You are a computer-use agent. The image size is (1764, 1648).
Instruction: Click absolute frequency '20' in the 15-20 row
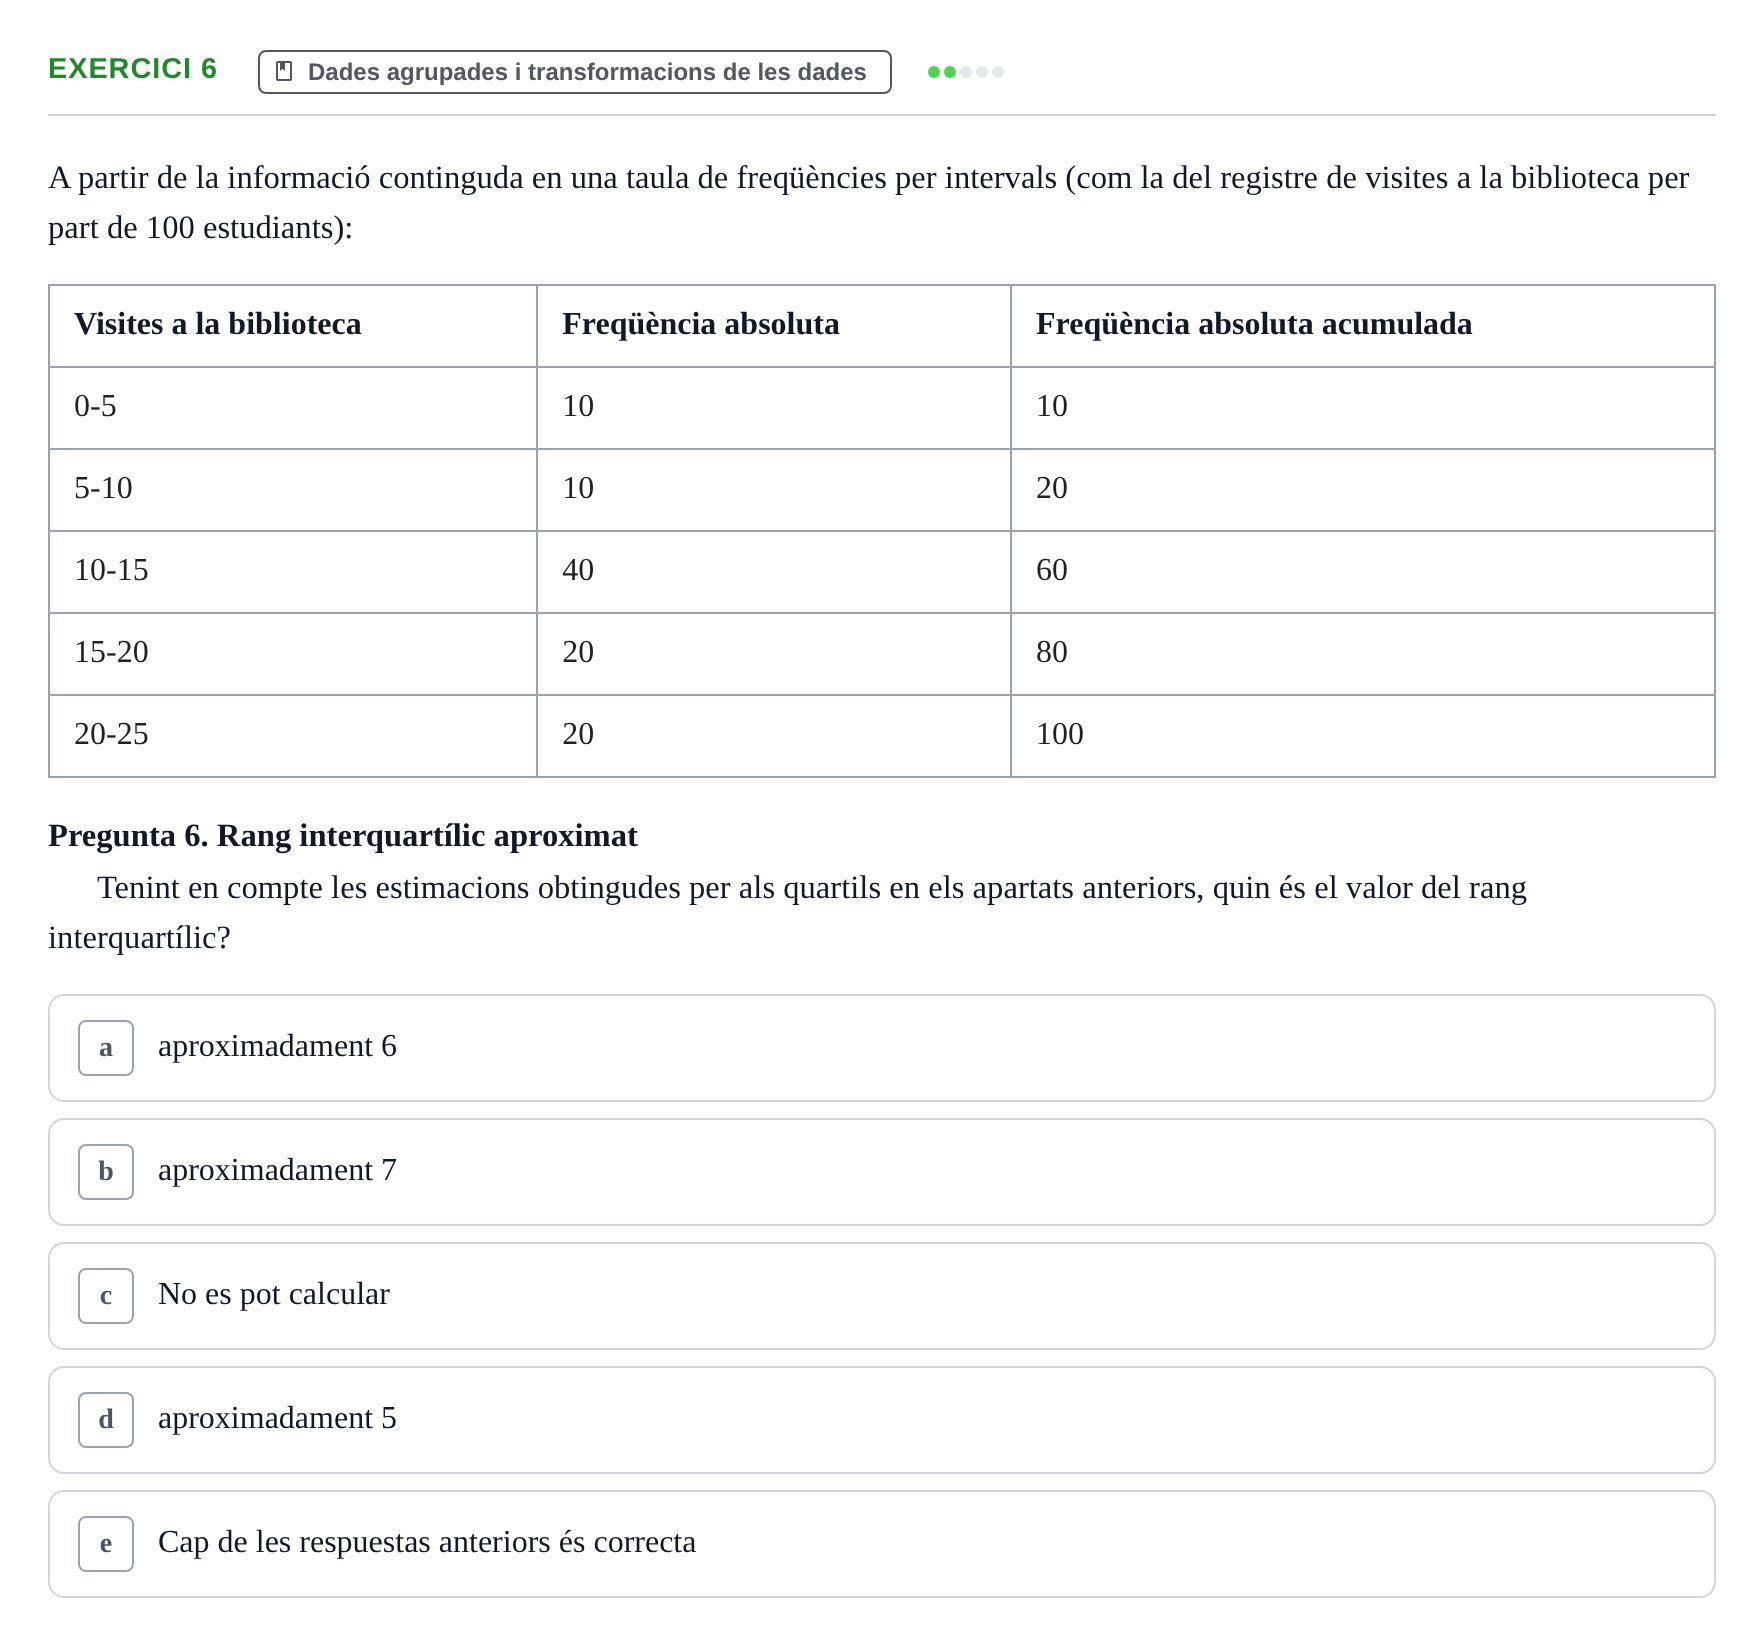pyautogui.click(x=774, y=654)
